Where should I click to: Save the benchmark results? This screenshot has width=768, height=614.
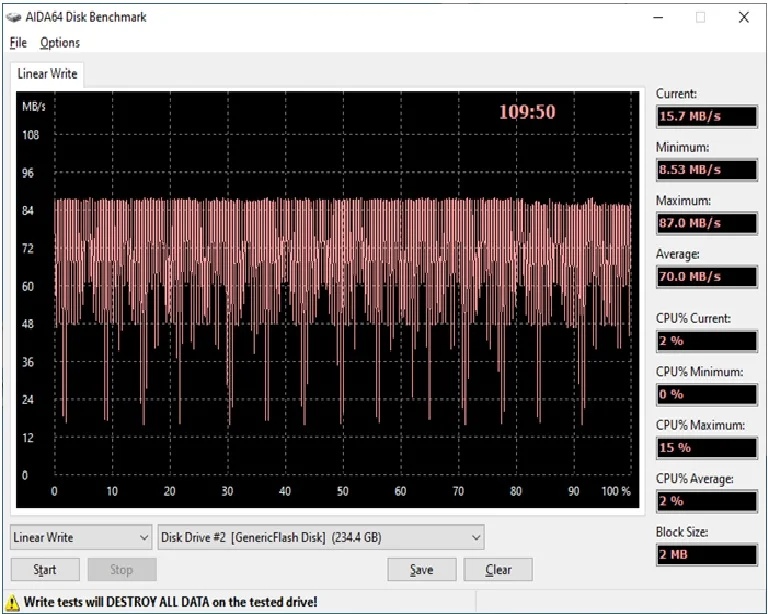[422, 569]
